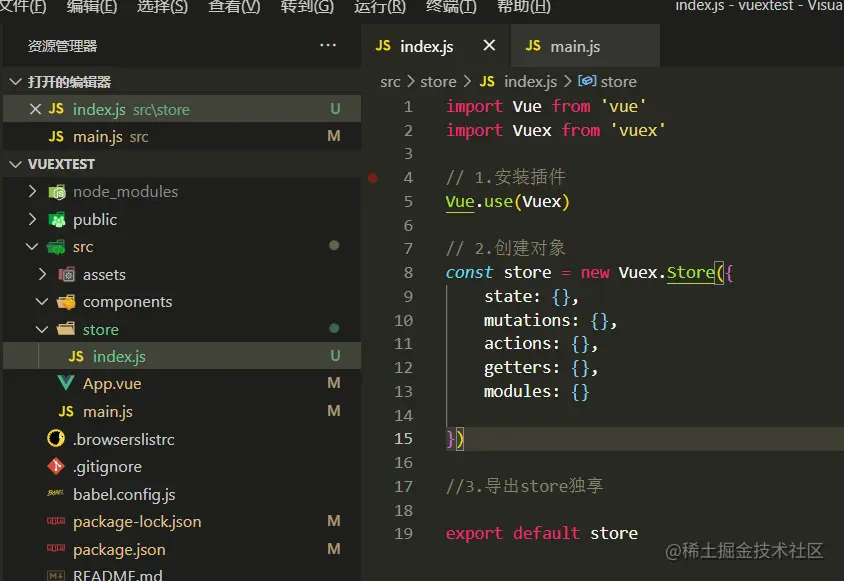
Task: Open the 转到(G) menu
Action: [x=307, y=5]
